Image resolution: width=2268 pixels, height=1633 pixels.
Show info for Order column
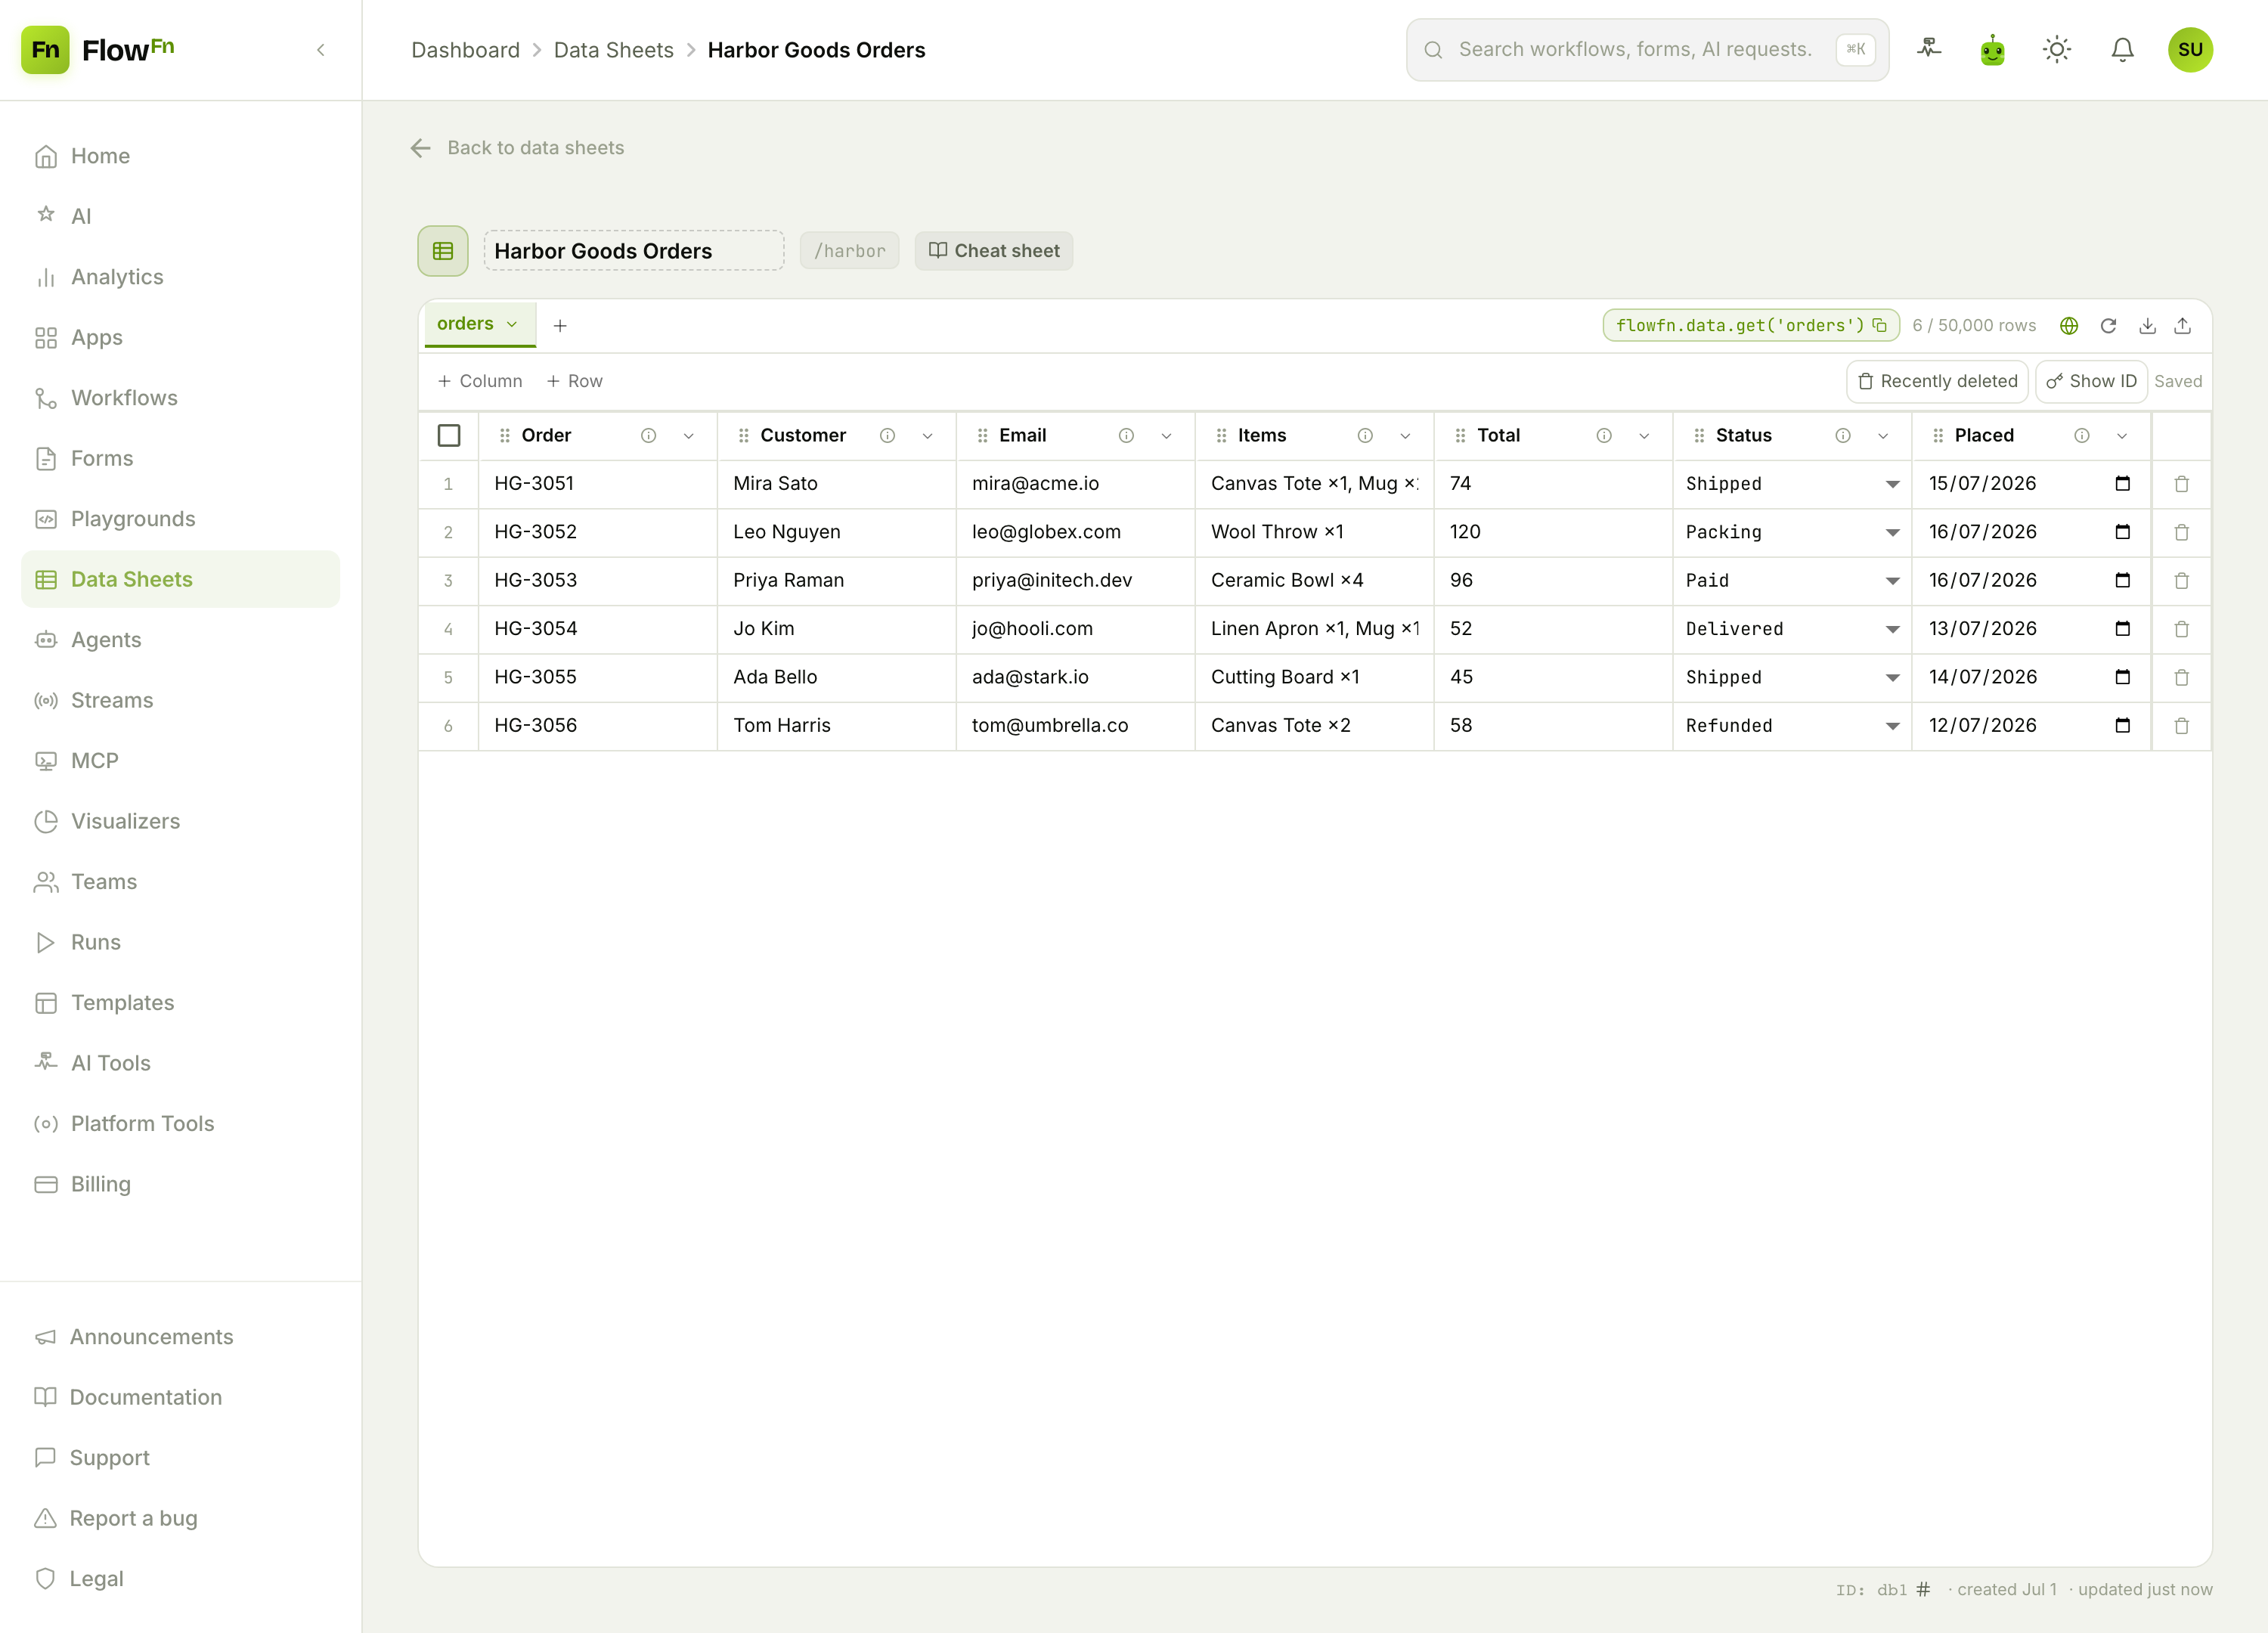648,435
